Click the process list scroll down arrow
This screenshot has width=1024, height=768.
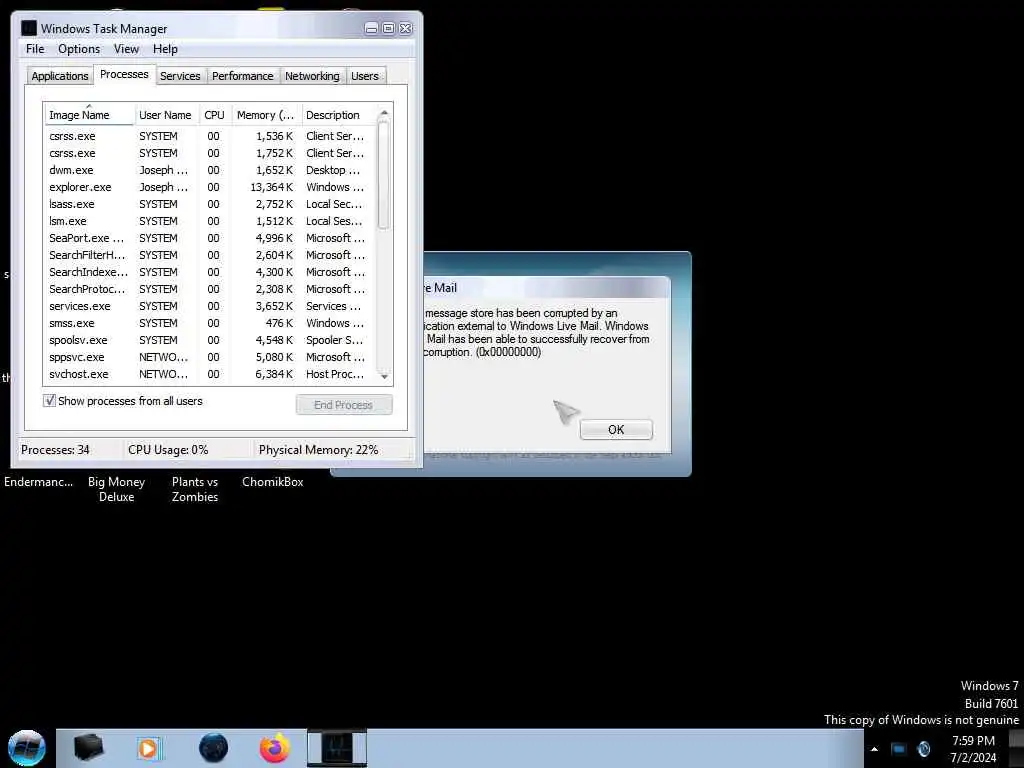pos(384,376)
